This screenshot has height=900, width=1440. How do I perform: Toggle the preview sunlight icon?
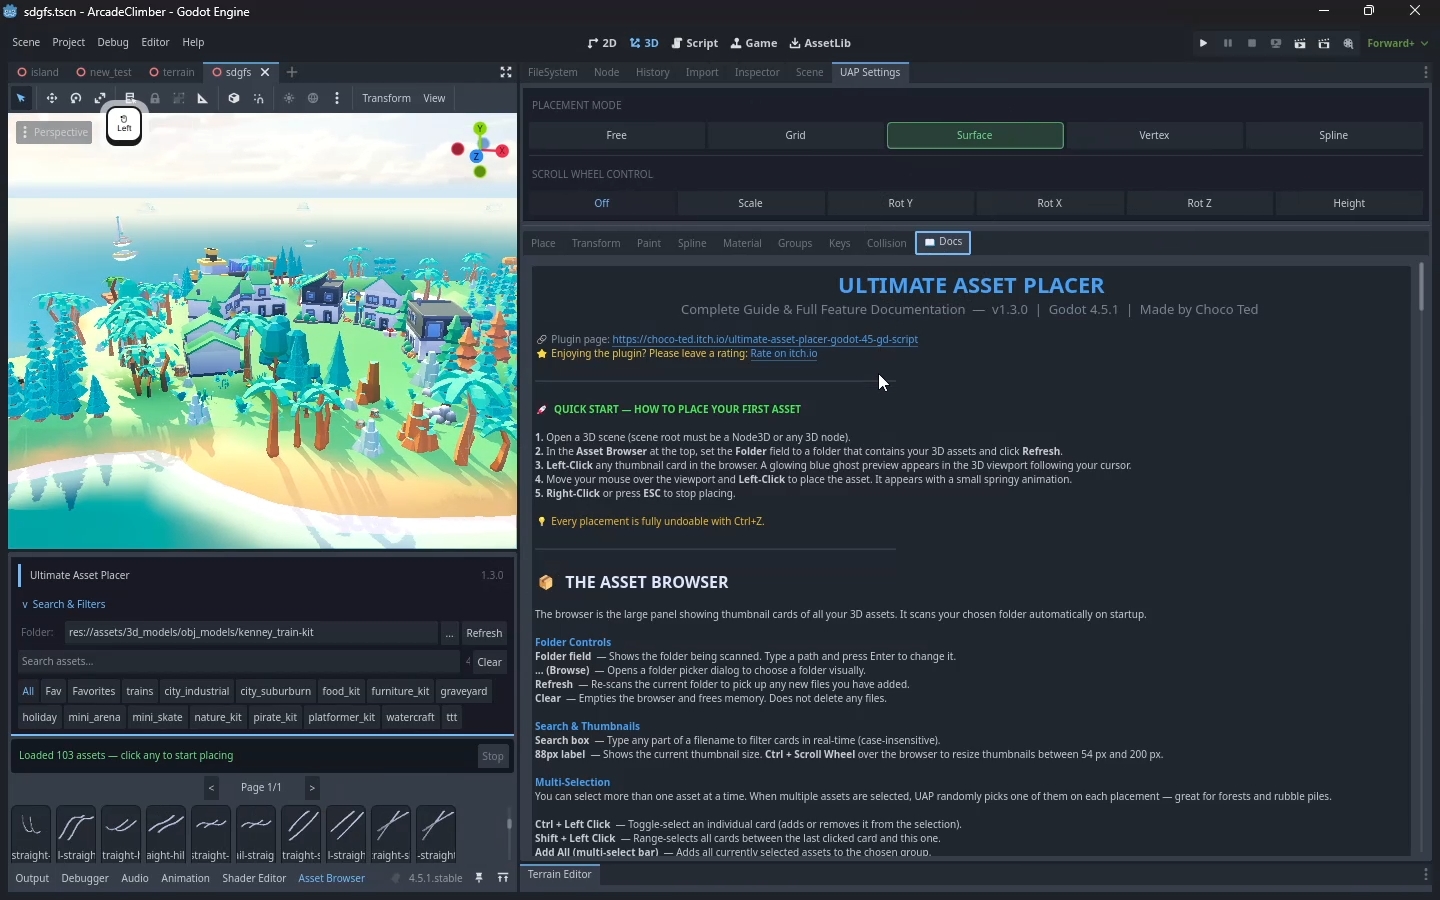tap(290, 99)
